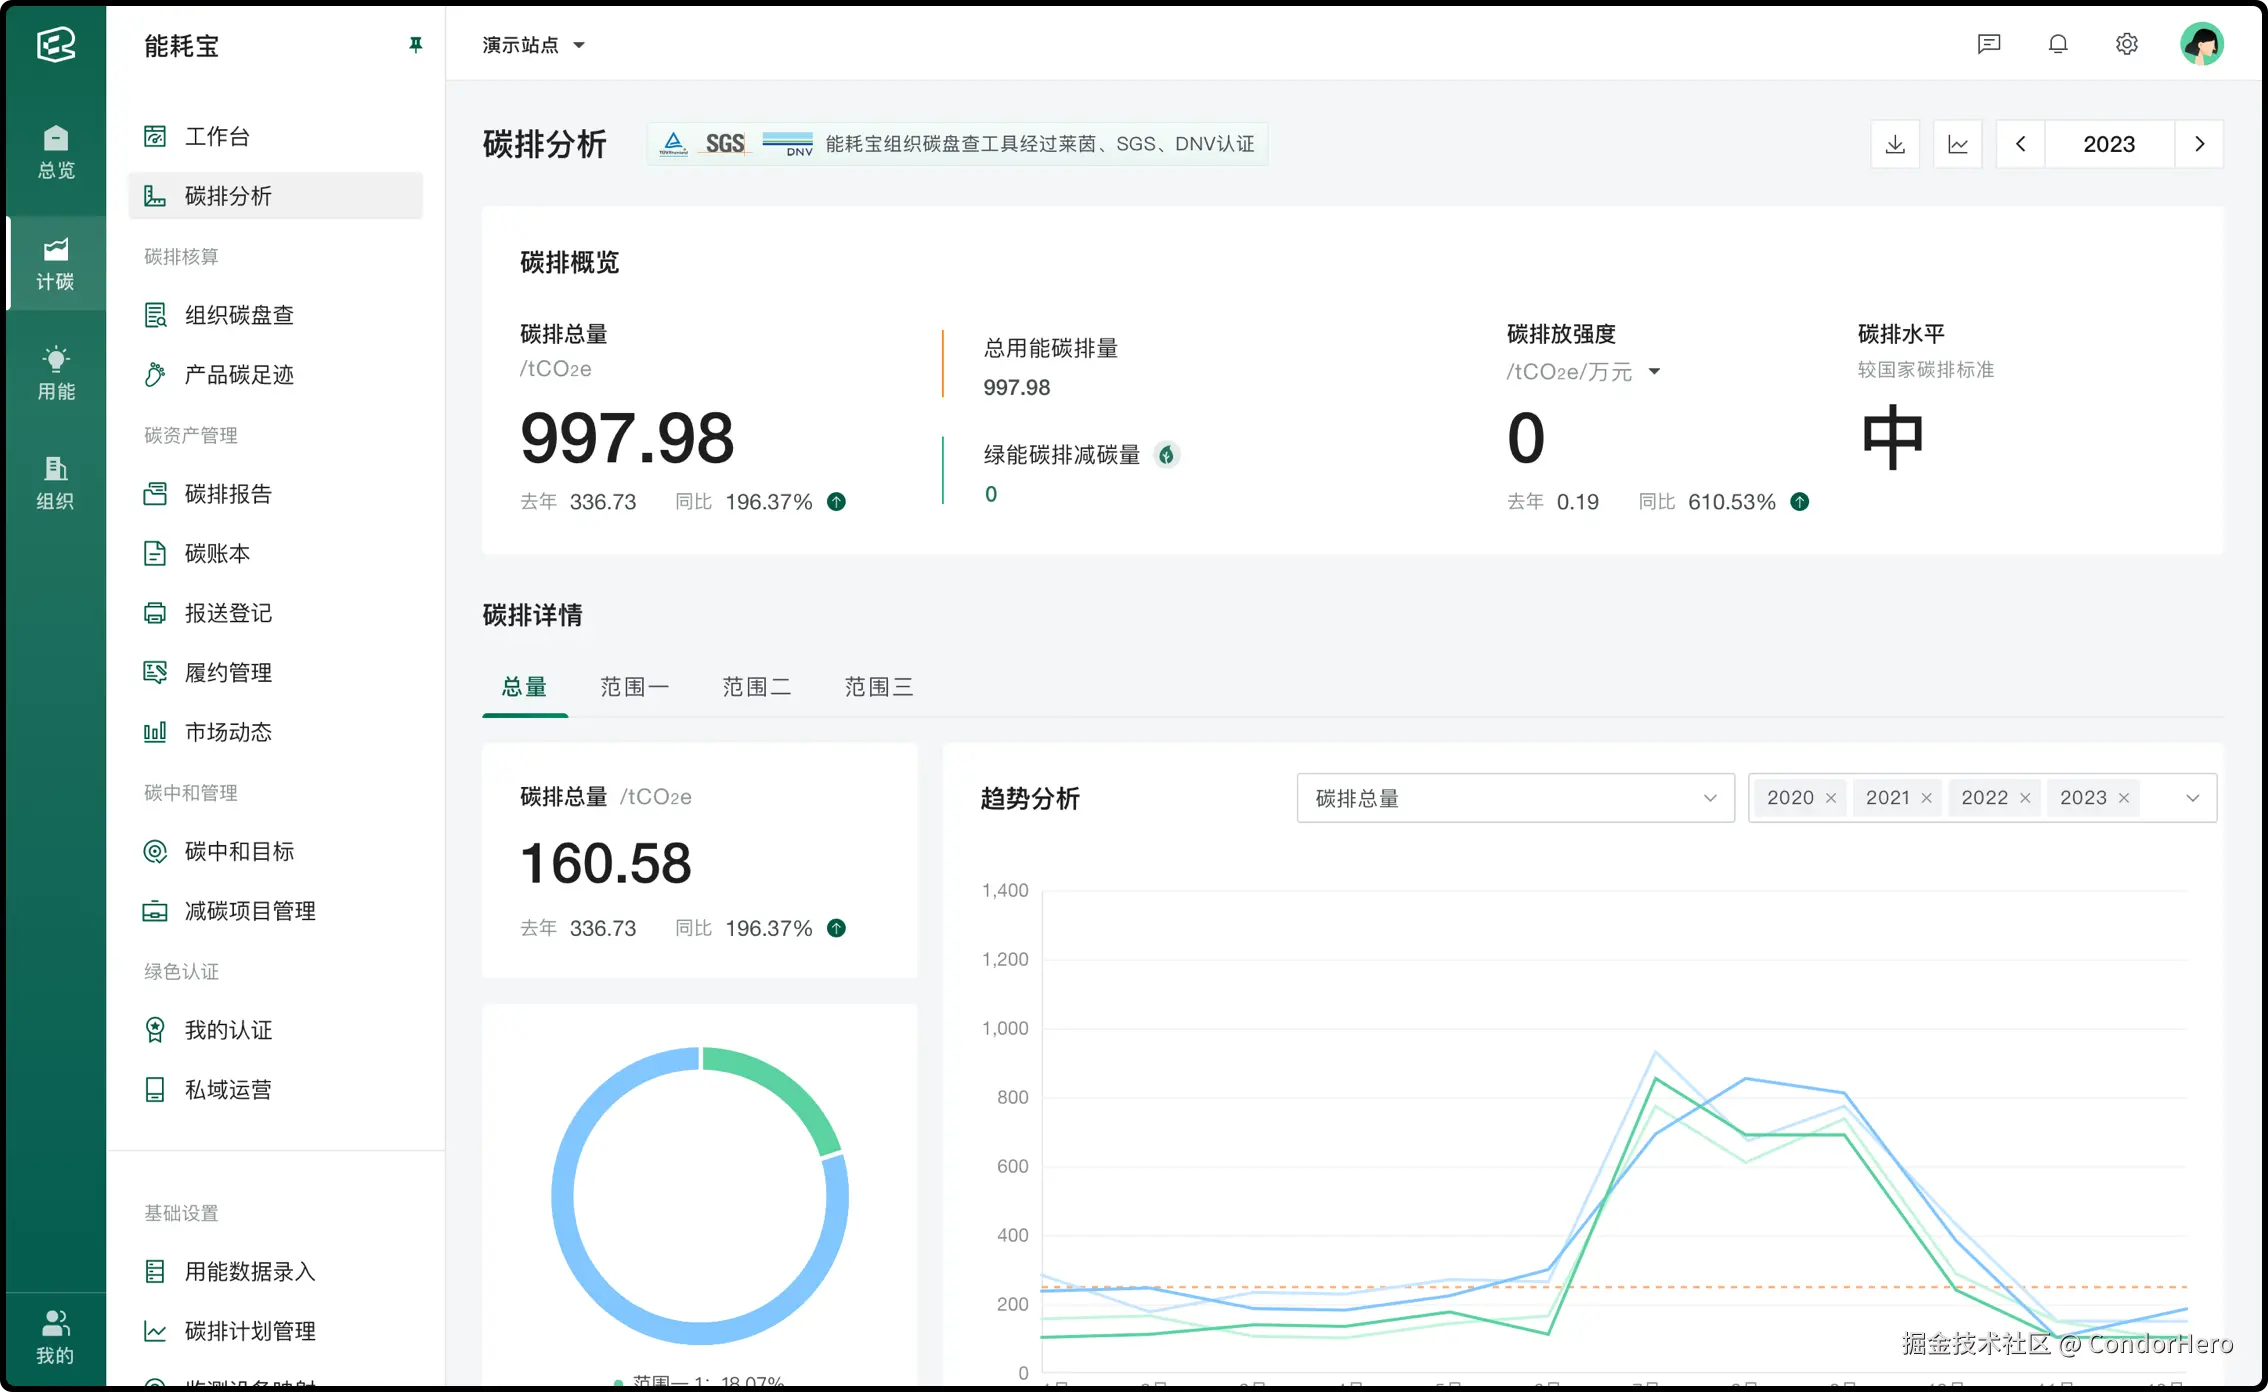Remove the 2022 year tag
This screenshot has height=1392, width=2268.
click(2025, 798)
